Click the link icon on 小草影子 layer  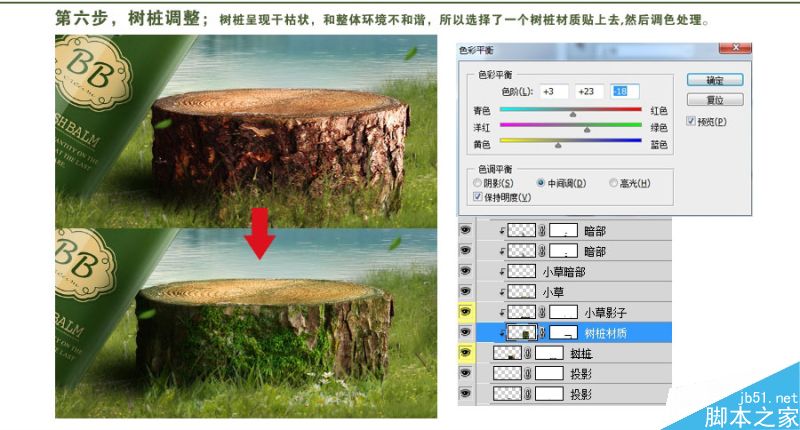542,312
